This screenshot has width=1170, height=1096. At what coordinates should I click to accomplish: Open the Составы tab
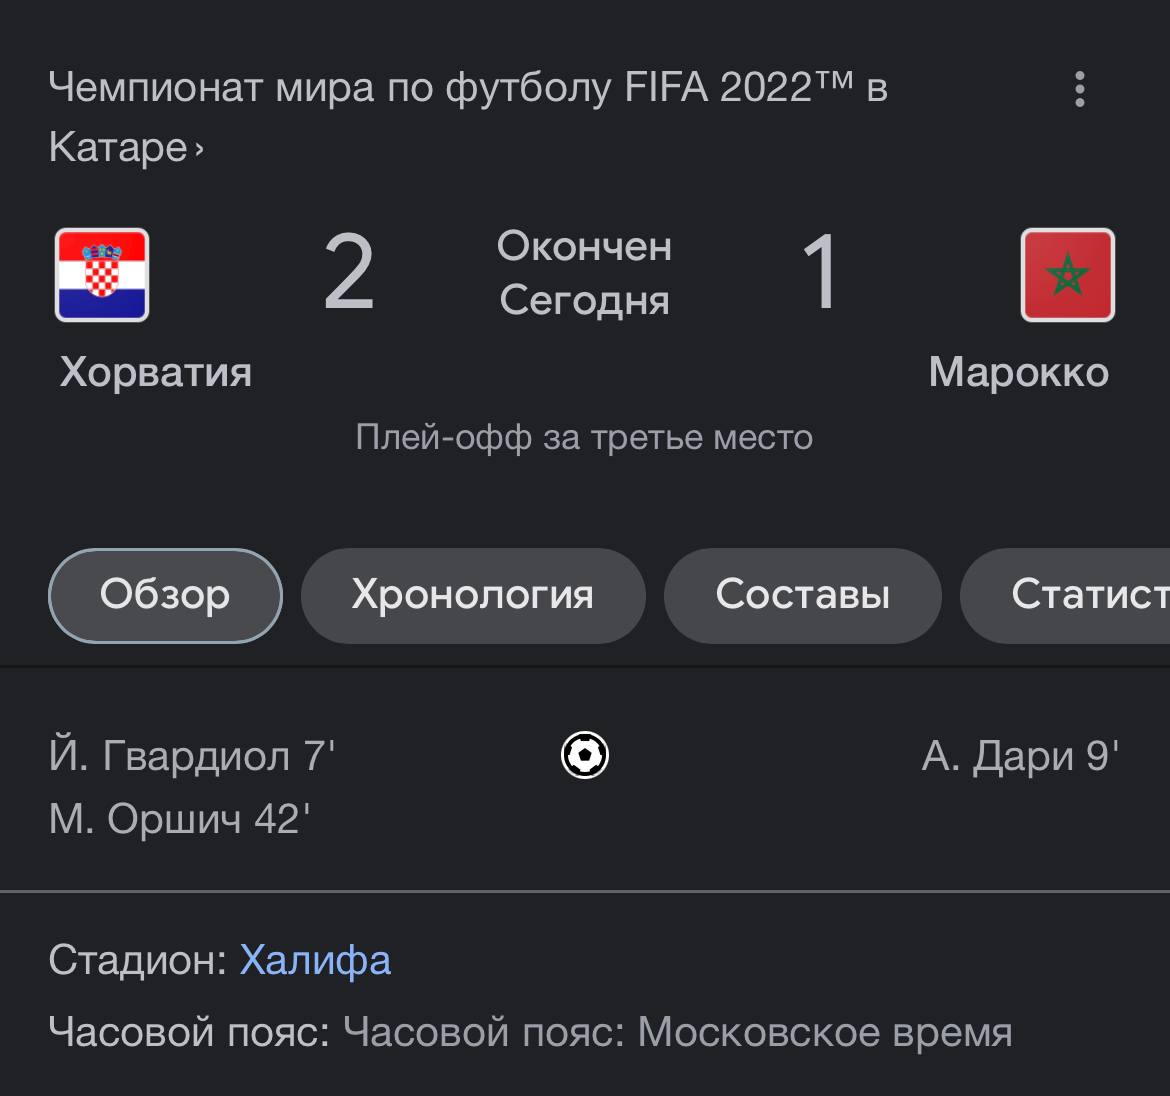pos(802,595)
